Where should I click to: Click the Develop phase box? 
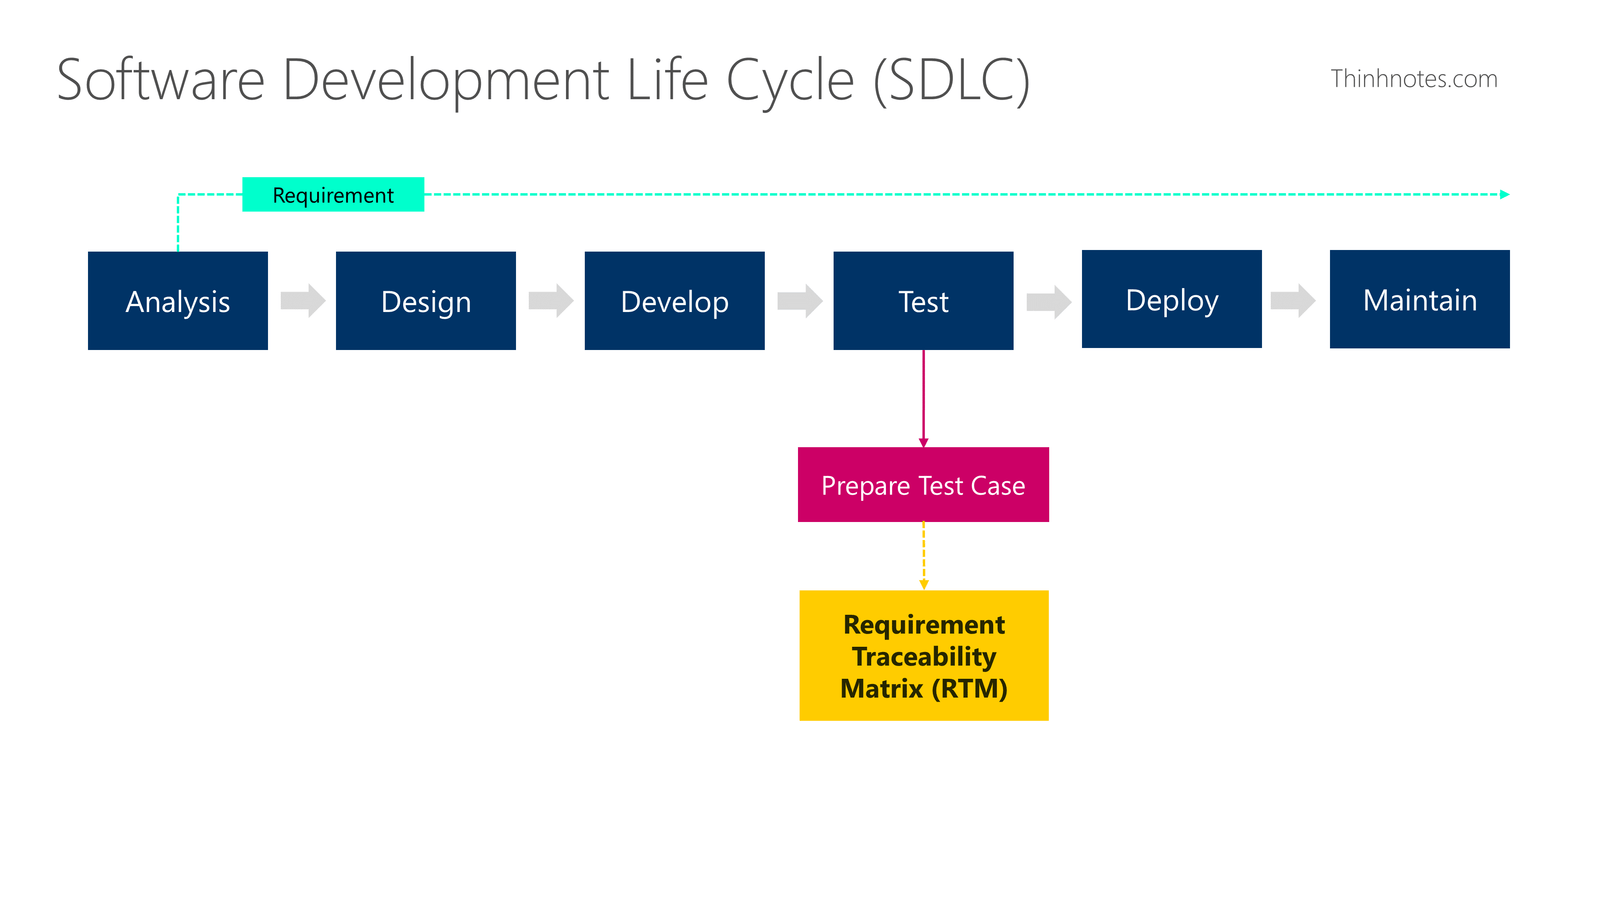tap(675, 301)
